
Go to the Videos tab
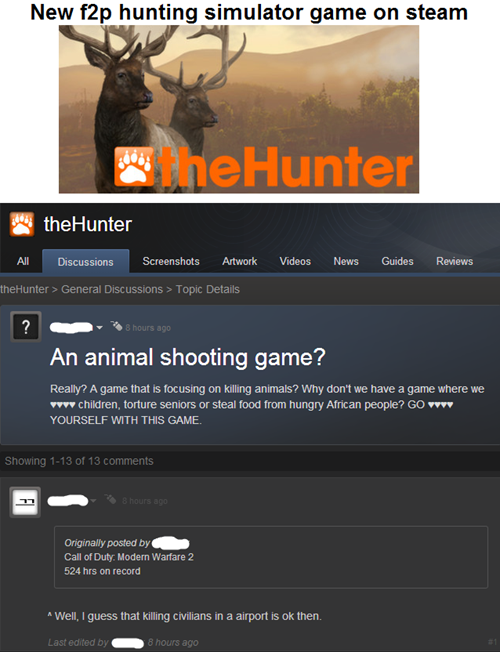click(295, 261)
